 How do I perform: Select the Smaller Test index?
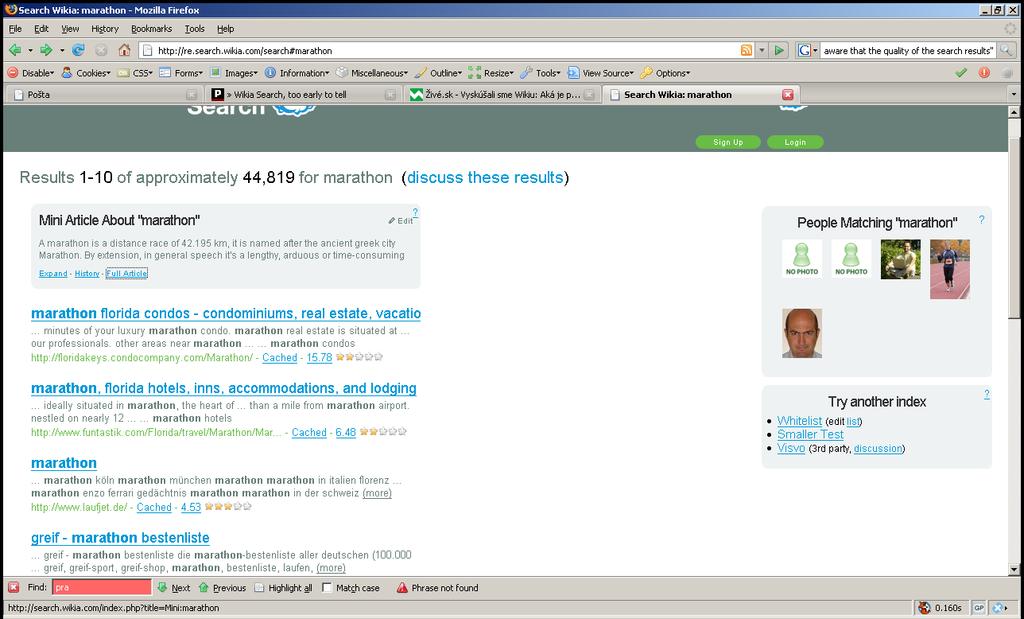tap(810, 434)
